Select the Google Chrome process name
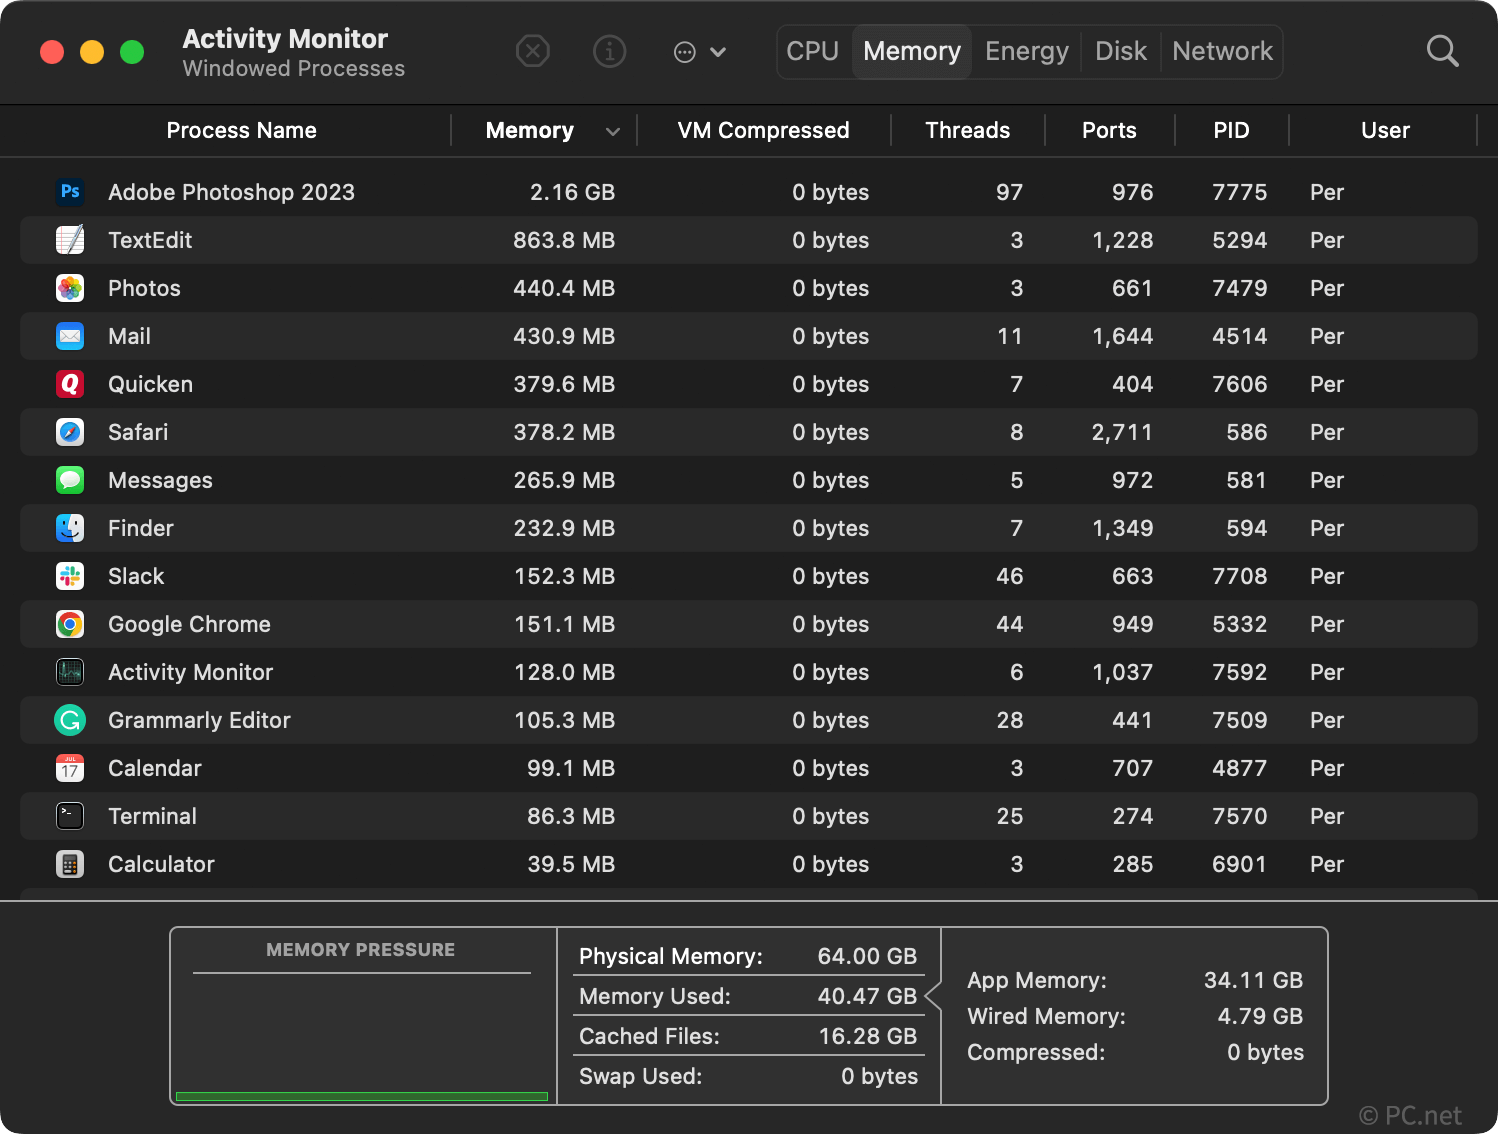The width and height of the screenshot is (1498, 1134). pyautogui.click(x=189, y=624)
